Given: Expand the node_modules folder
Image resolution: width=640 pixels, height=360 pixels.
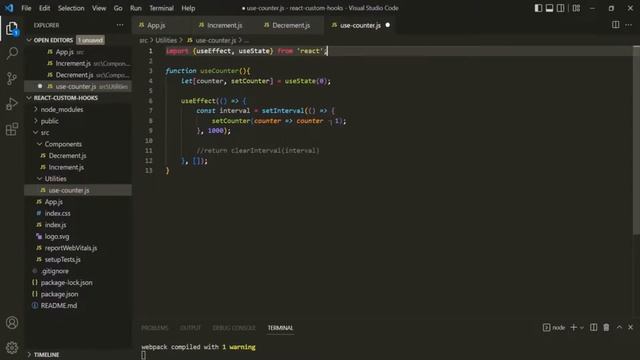Looking at the screenshot, I should coord(78,109).
